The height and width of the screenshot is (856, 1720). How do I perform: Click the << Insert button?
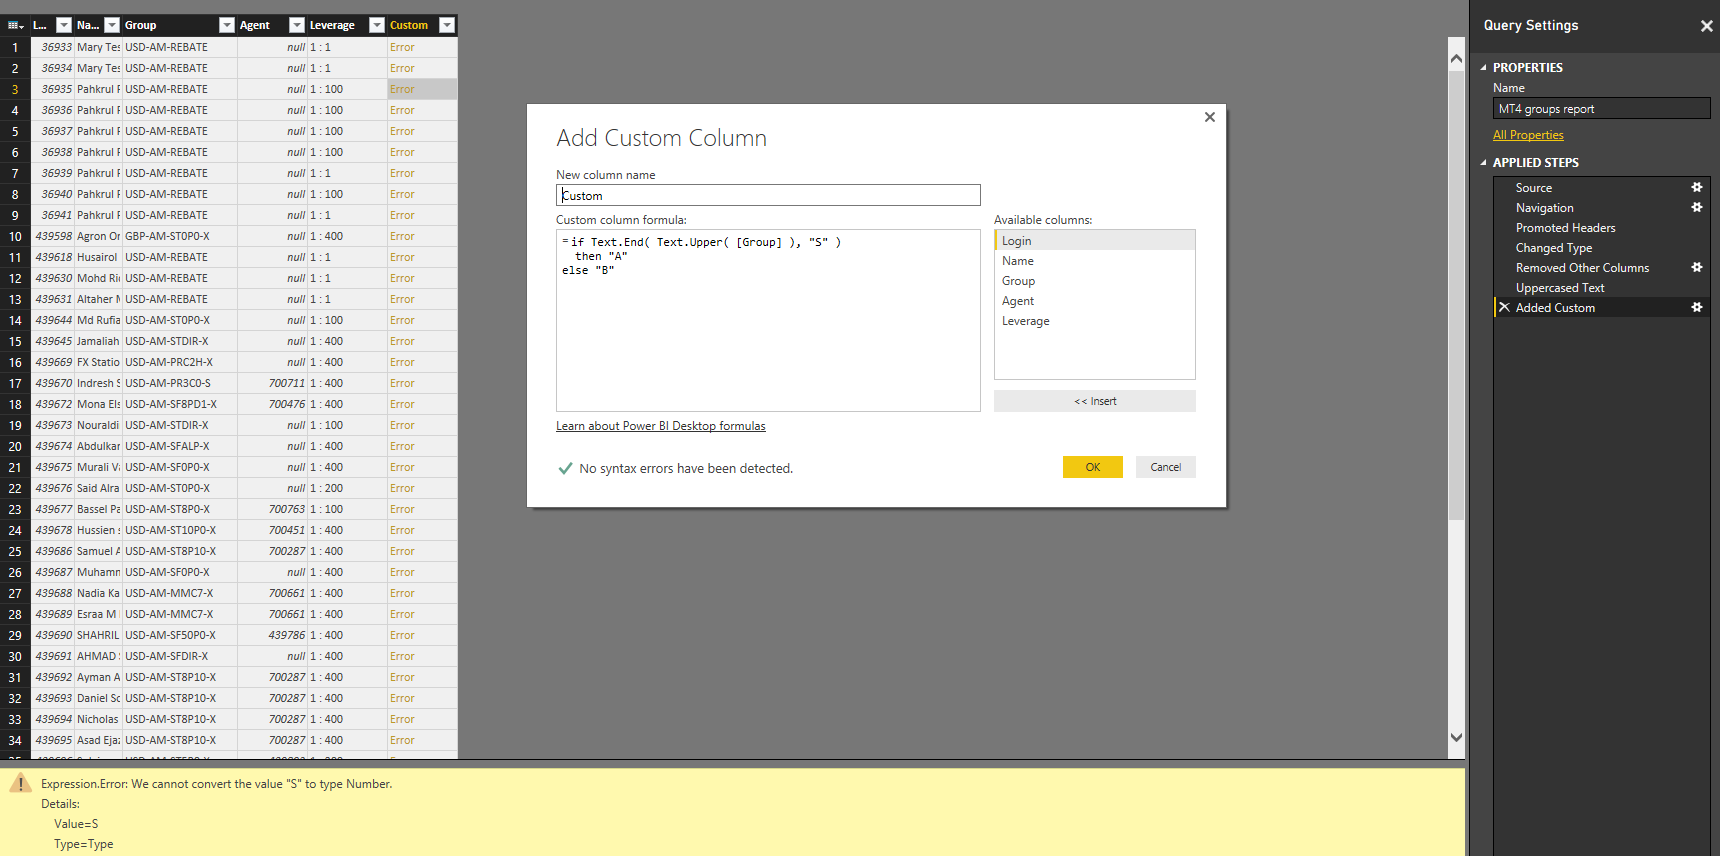click(1095, 401)
